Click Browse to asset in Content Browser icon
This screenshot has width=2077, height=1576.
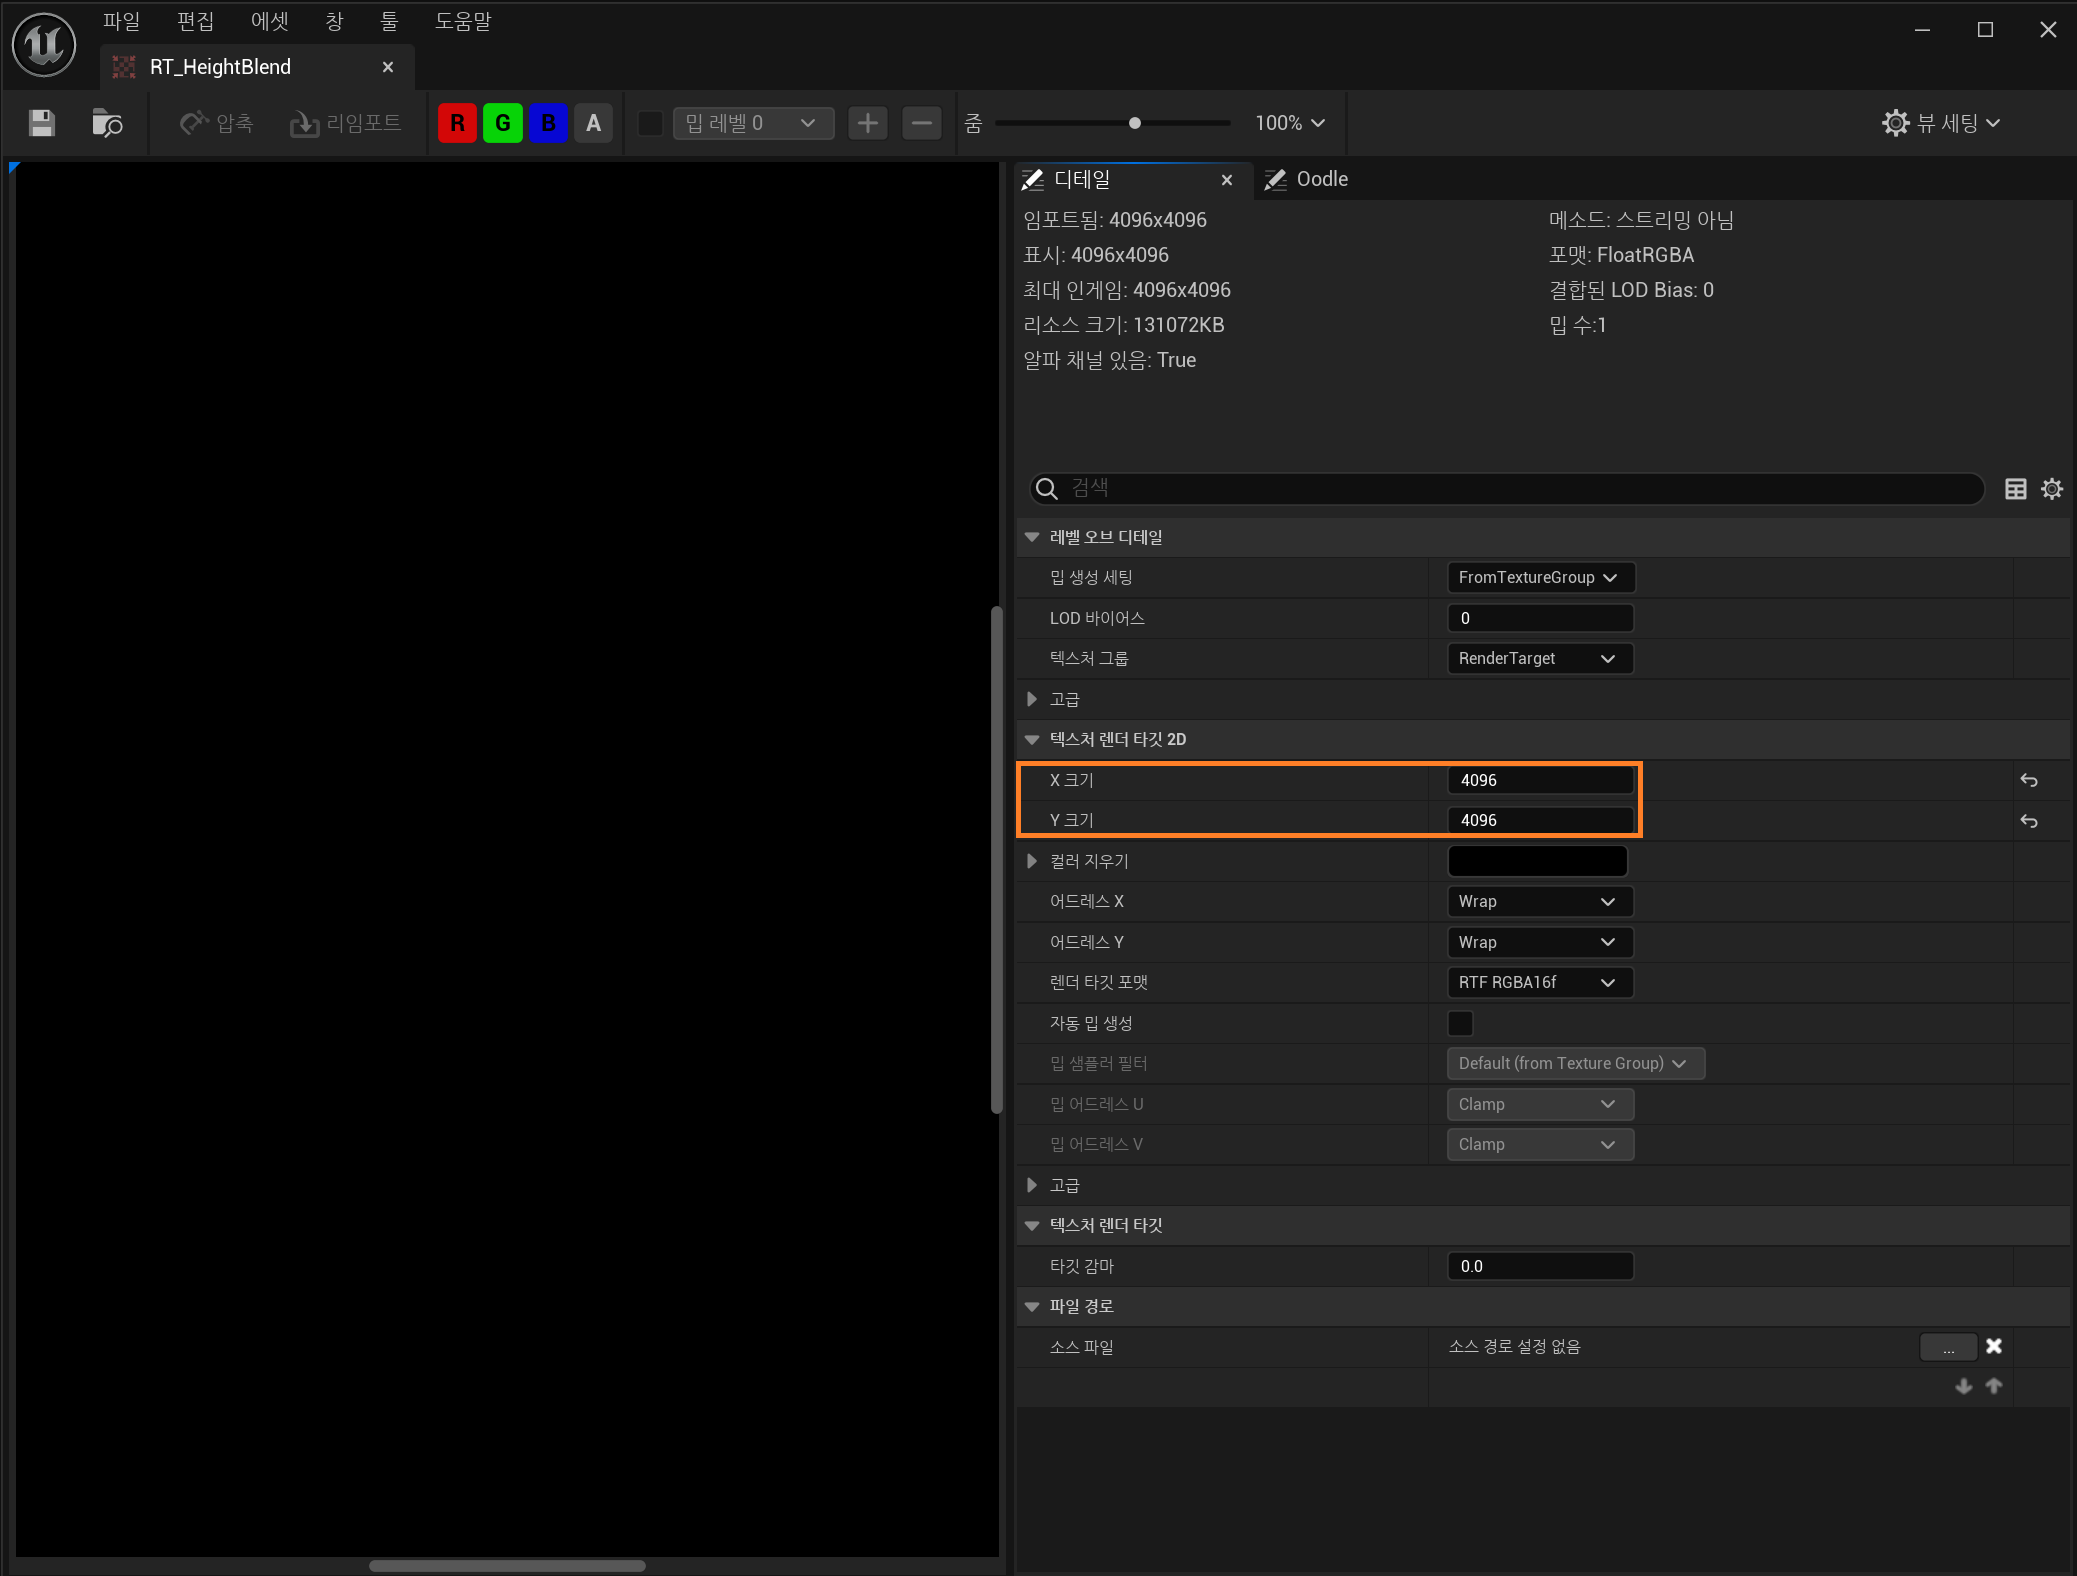pos(106,123)
